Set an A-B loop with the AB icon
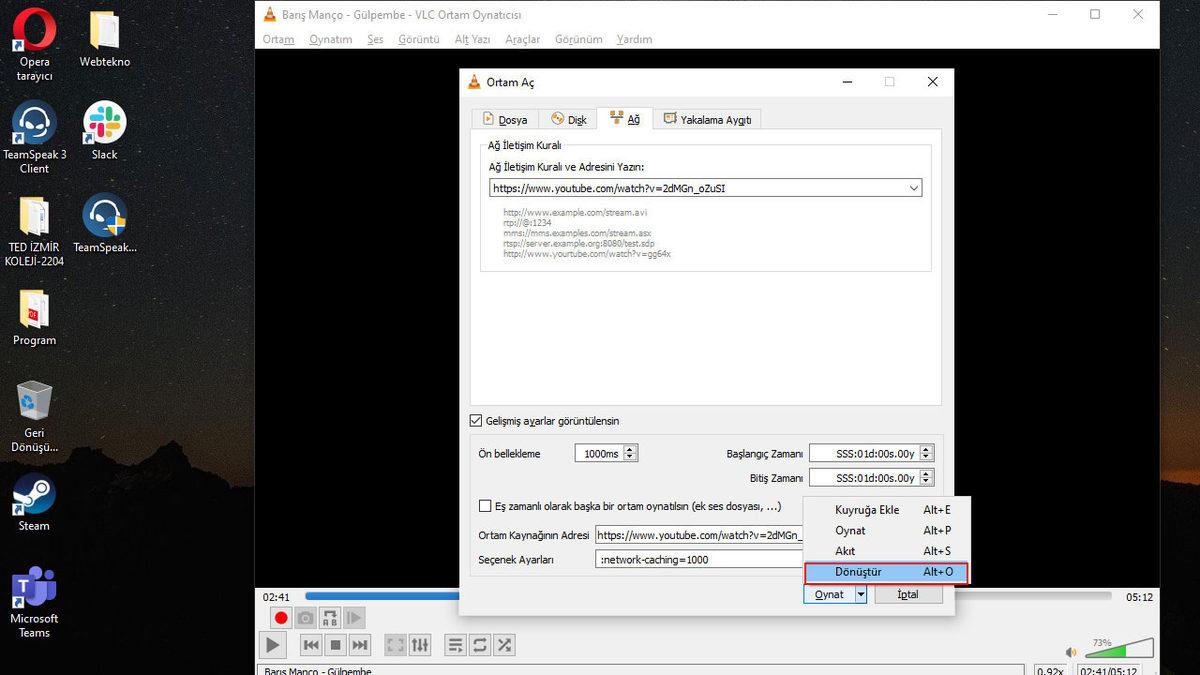 click(x=329, y=617)
